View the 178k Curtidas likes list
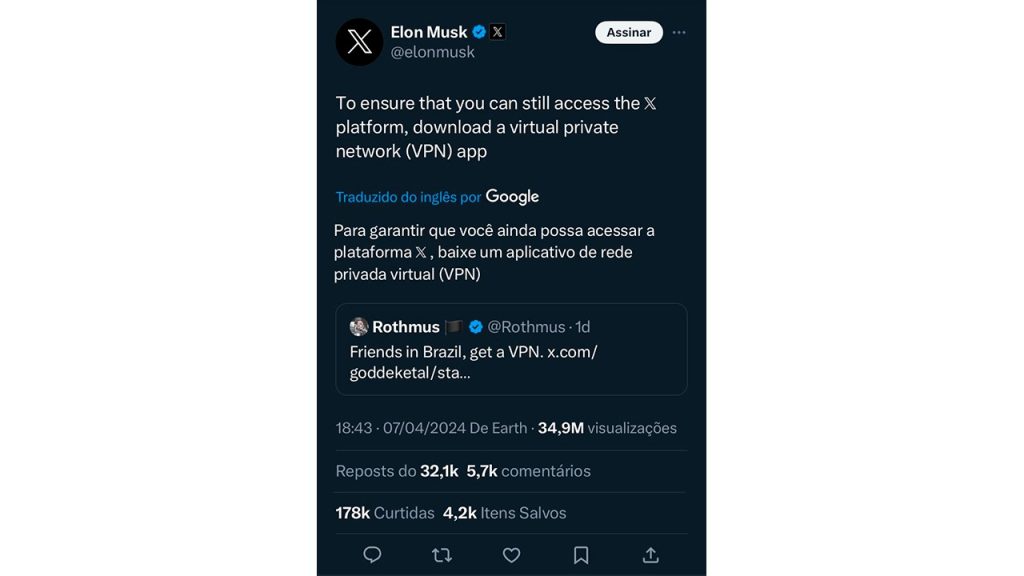The height and width of the screenshot is (576, 1024). click(x=385, y=513)
